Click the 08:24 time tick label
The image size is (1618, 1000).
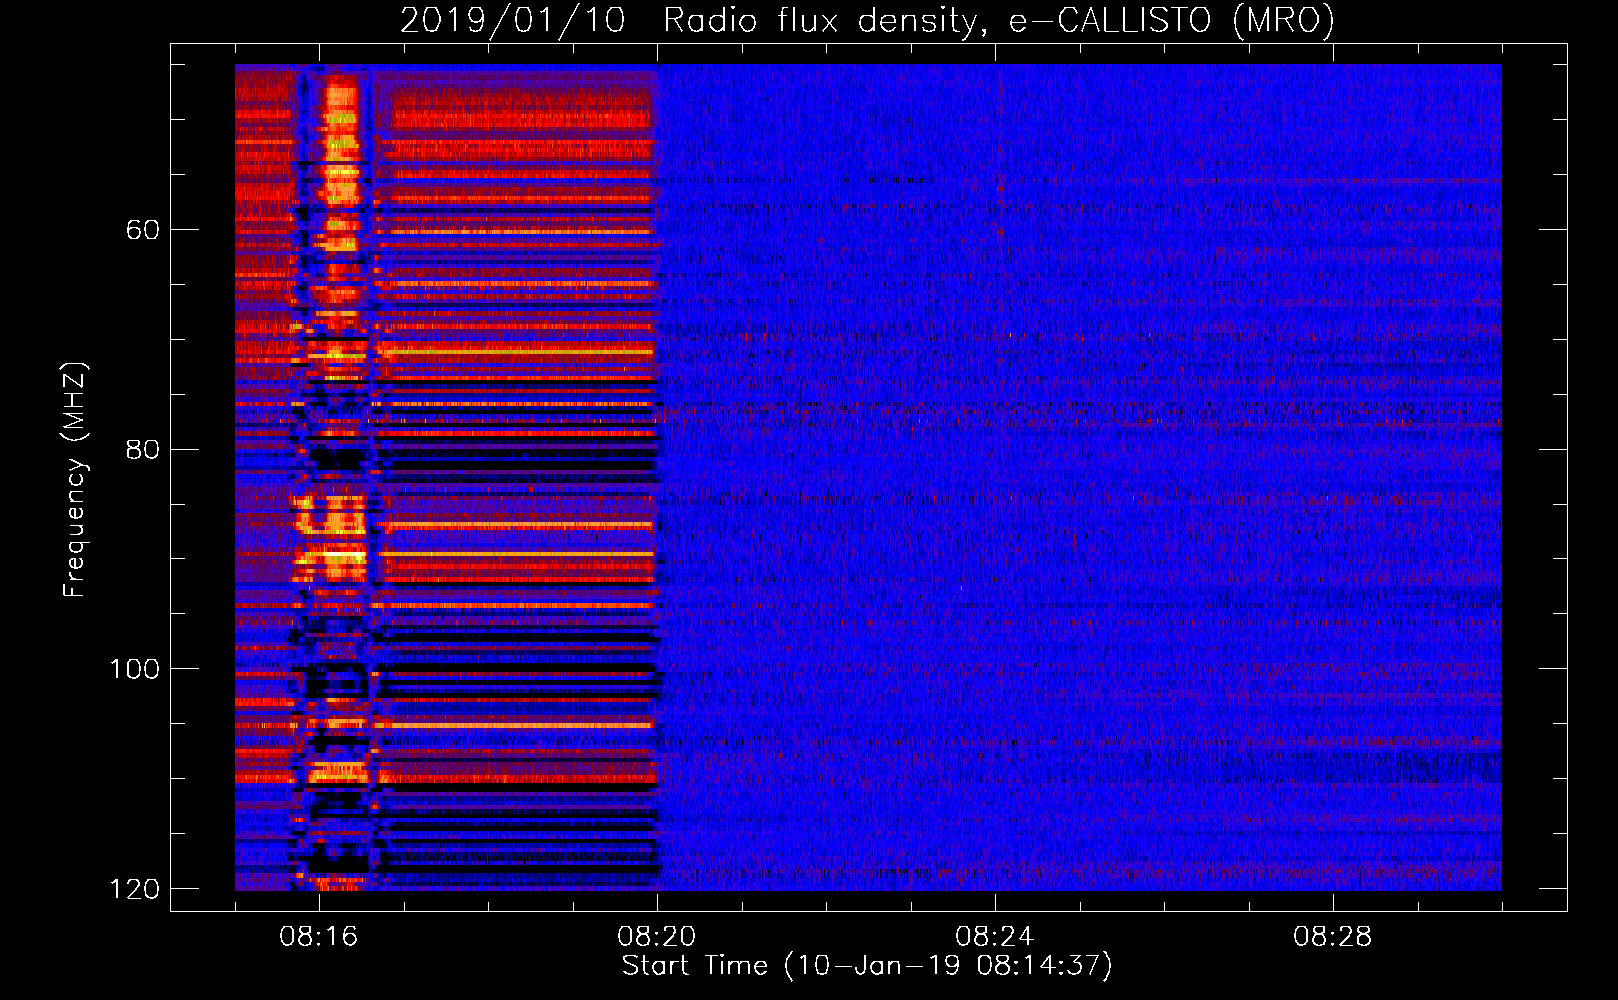pos(995,937)
